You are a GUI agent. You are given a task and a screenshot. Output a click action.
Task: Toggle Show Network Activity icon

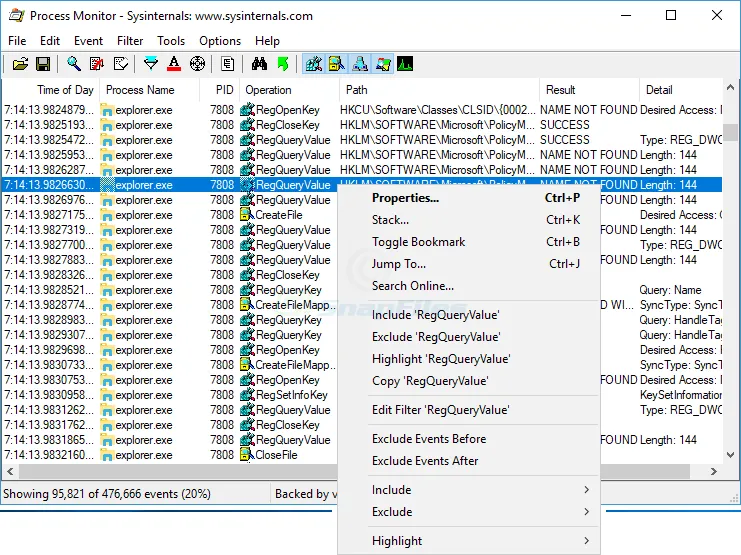(x=360, y=64)
